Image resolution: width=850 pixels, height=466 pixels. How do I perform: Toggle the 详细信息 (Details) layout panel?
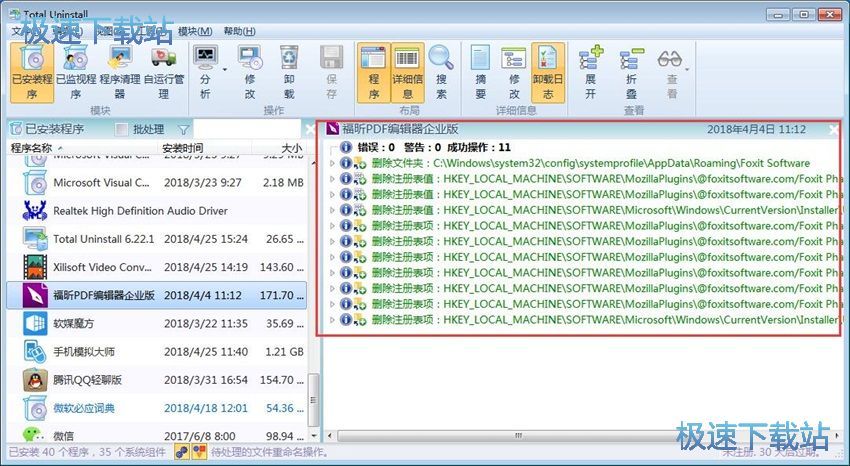pyautogui.click(x=407, y=73)
